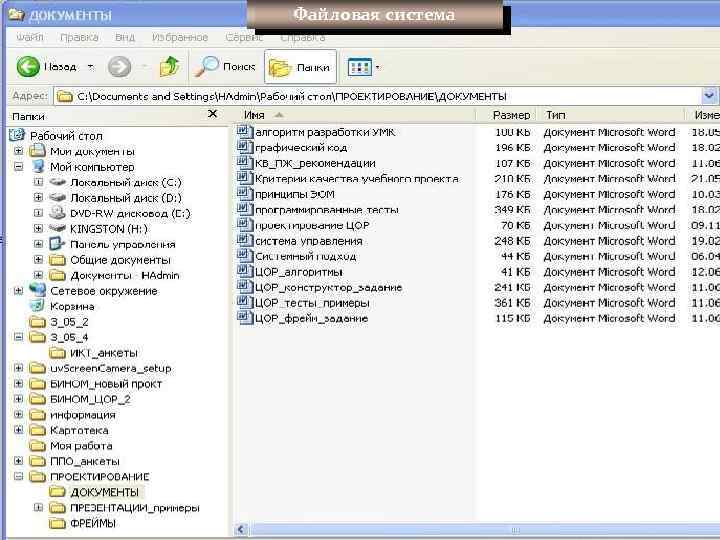Select Критерии качества учебного проекта icon
Image resolution: width=720 pixels, height=540 pixels.
(x=245, y=178)
